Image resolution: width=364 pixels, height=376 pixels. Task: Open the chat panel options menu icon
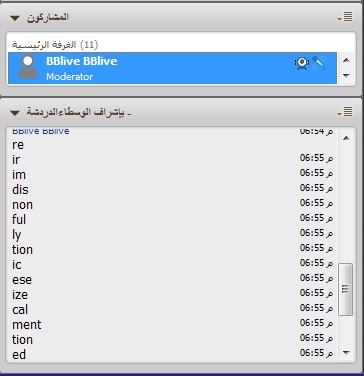(346, 112)
